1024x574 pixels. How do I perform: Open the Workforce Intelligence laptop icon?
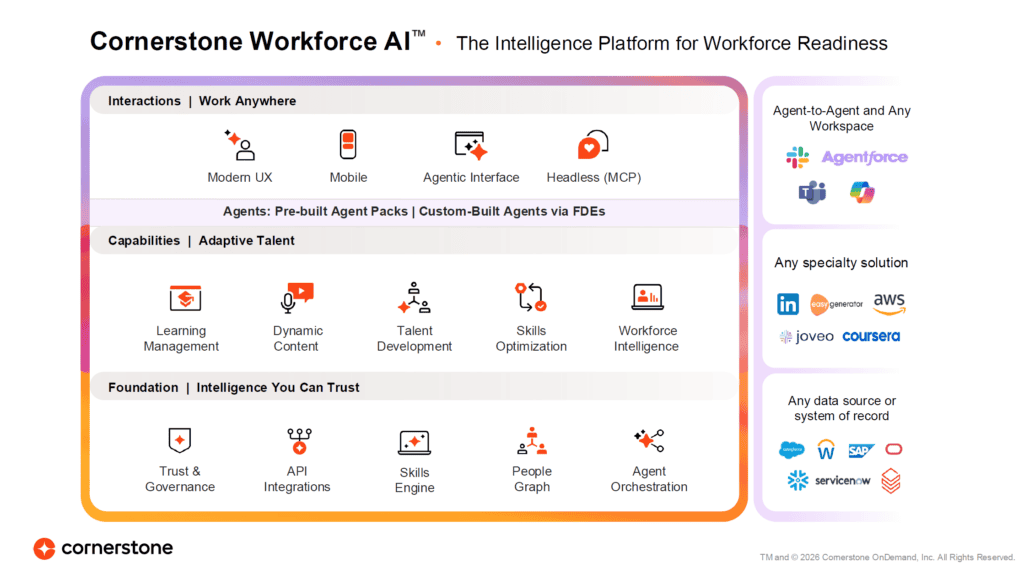[x=647, y=297]
